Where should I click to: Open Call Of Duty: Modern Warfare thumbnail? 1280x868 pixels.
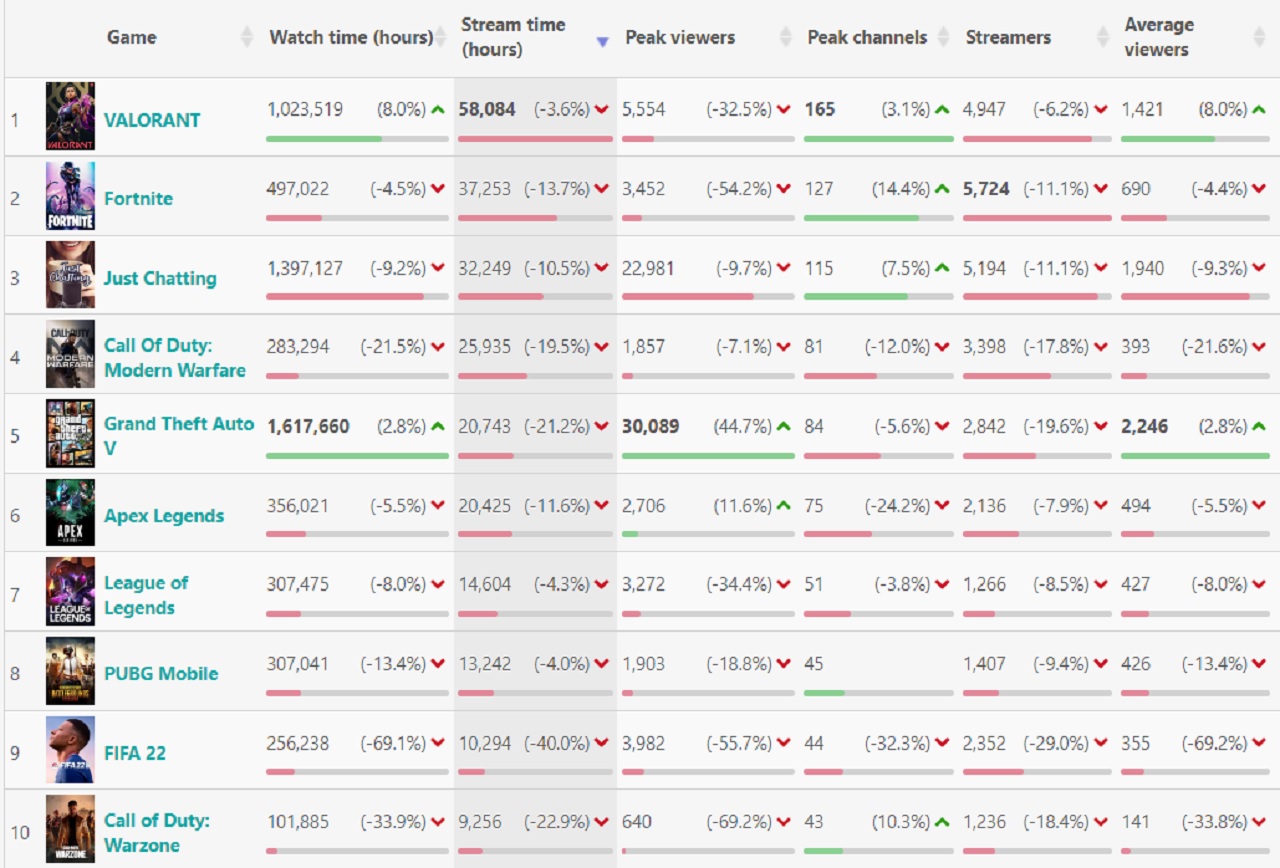tap(70, 354)
